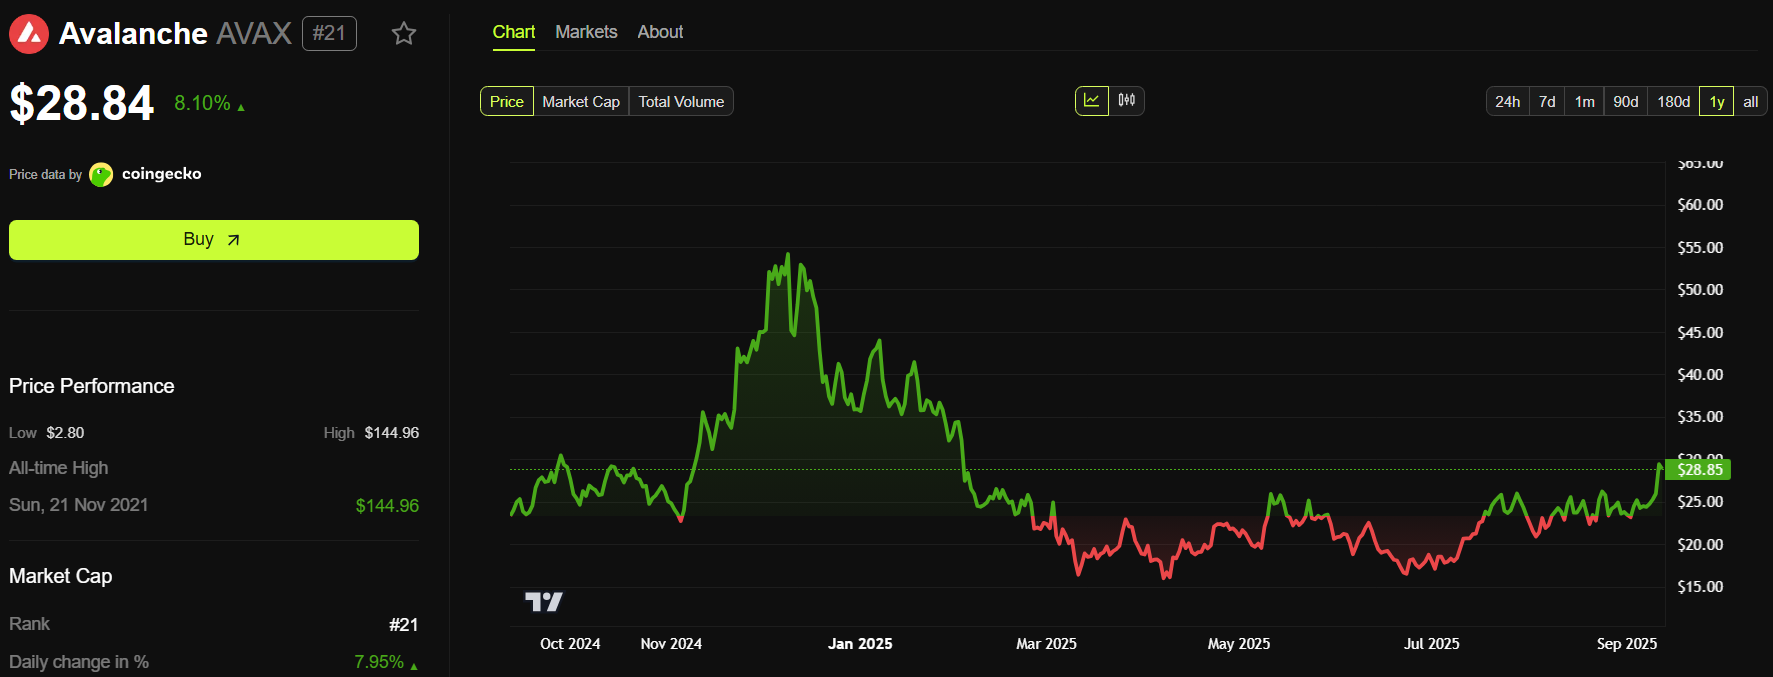
Task: Set chart range to 24h
Action: 1507,102
